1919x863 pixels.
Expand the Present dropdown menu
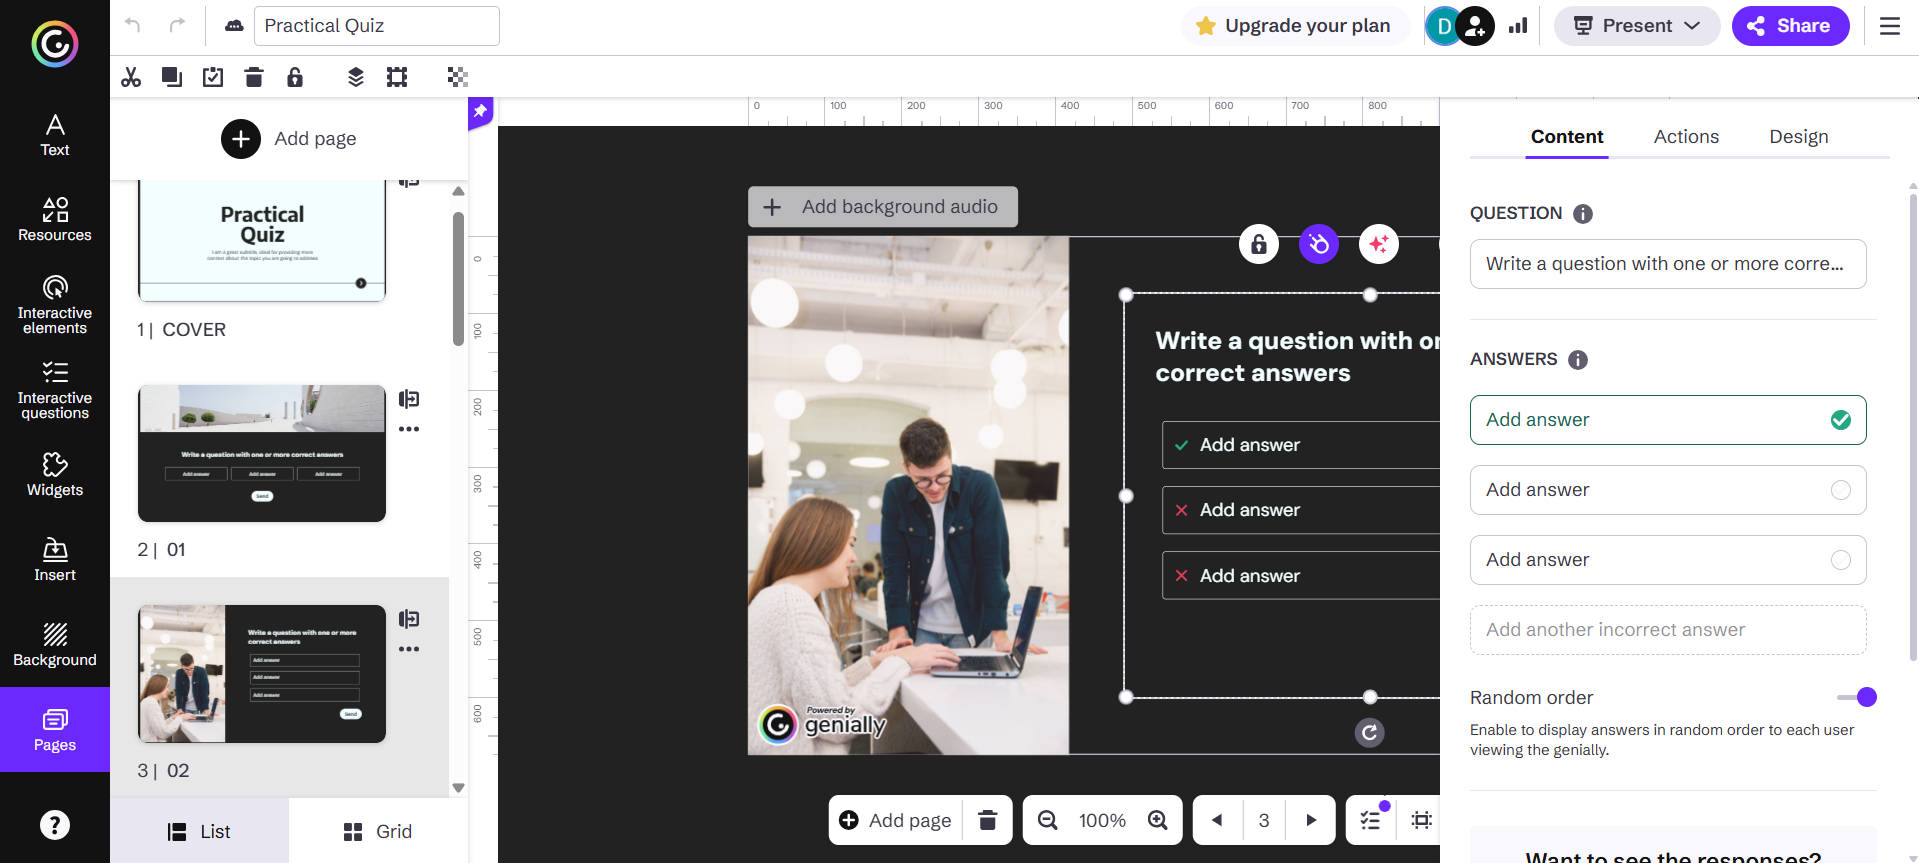pyautogui.click(x=1636, y=26)
